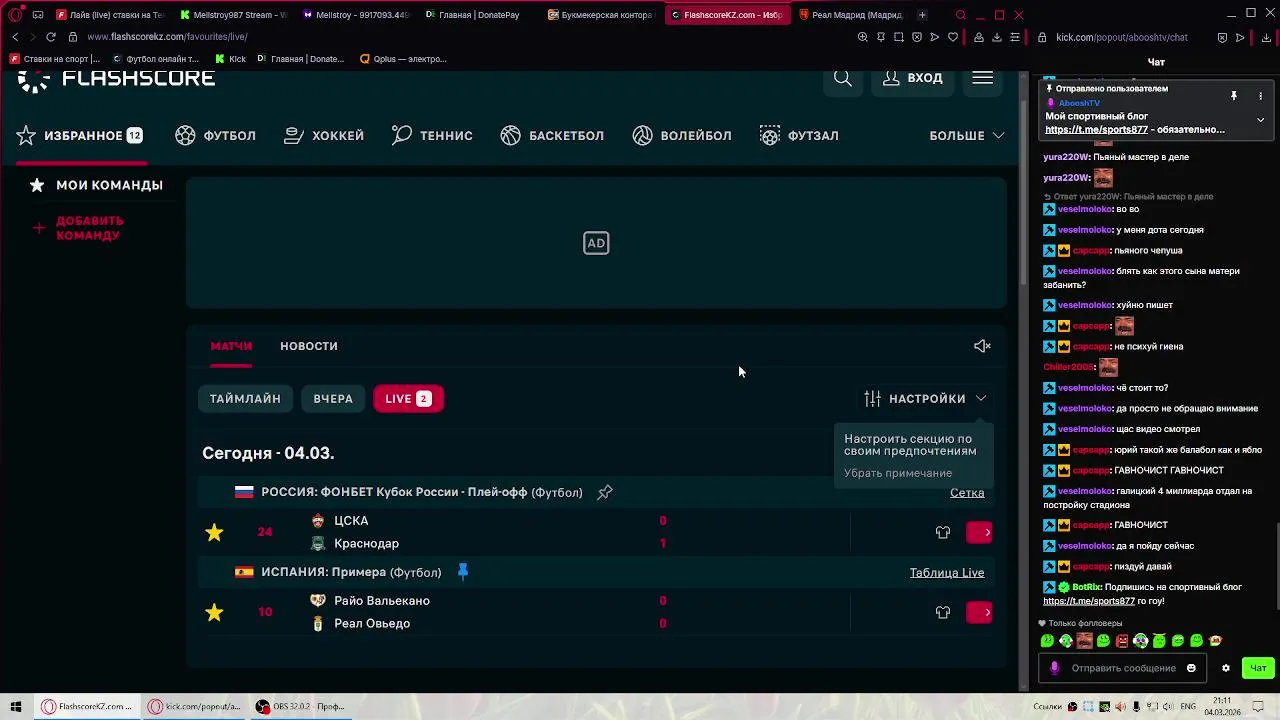Open the Сетка bracket link

[967, 493]
